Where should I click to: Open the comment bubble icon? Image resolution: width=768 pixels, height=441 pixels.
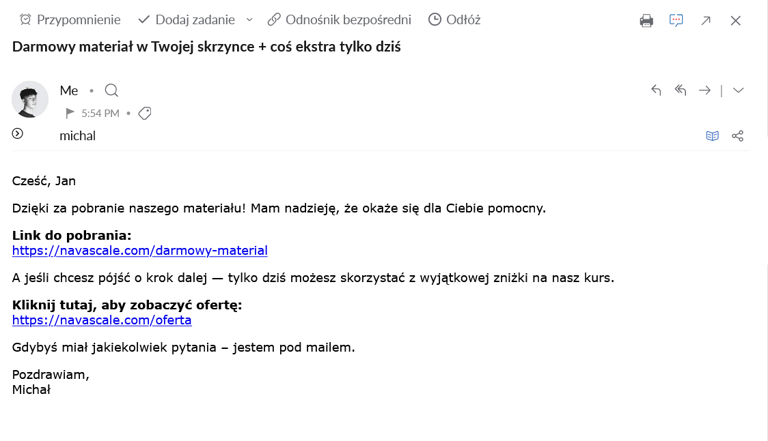676,20
